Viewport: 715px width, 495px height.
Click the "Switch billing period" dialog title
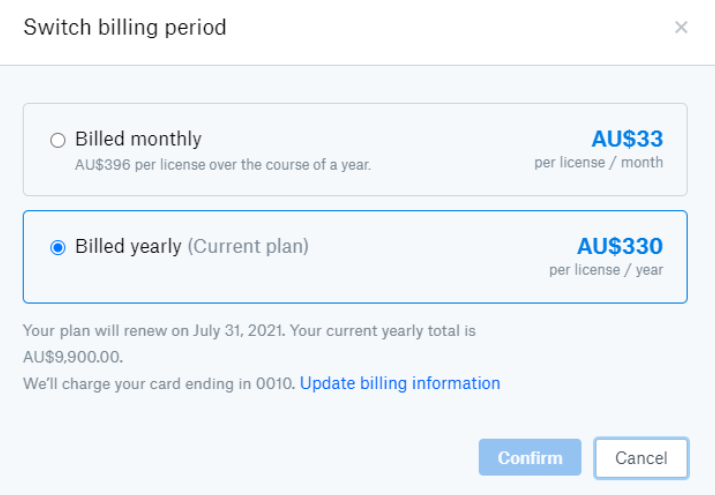(125, 27)
